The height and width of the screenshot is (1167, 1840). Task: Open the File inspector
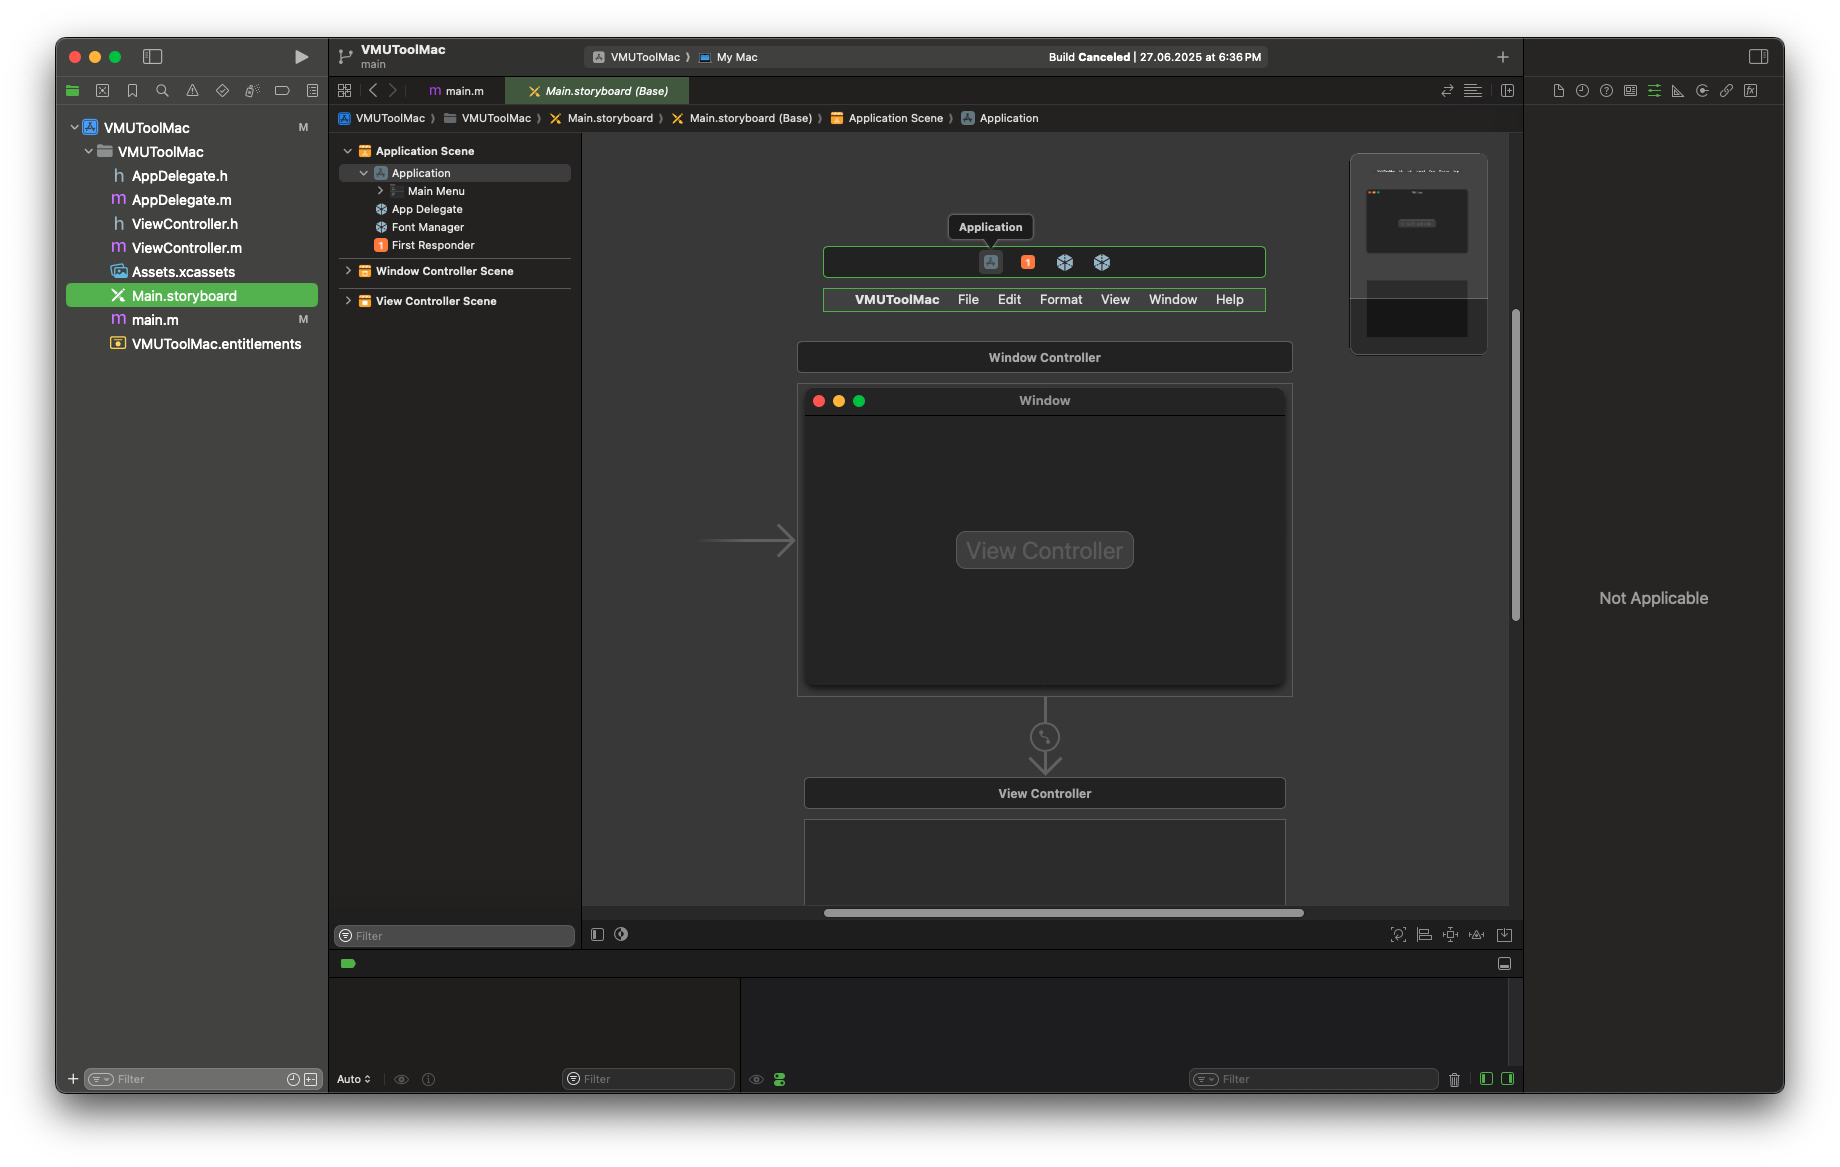(1558, 91)
